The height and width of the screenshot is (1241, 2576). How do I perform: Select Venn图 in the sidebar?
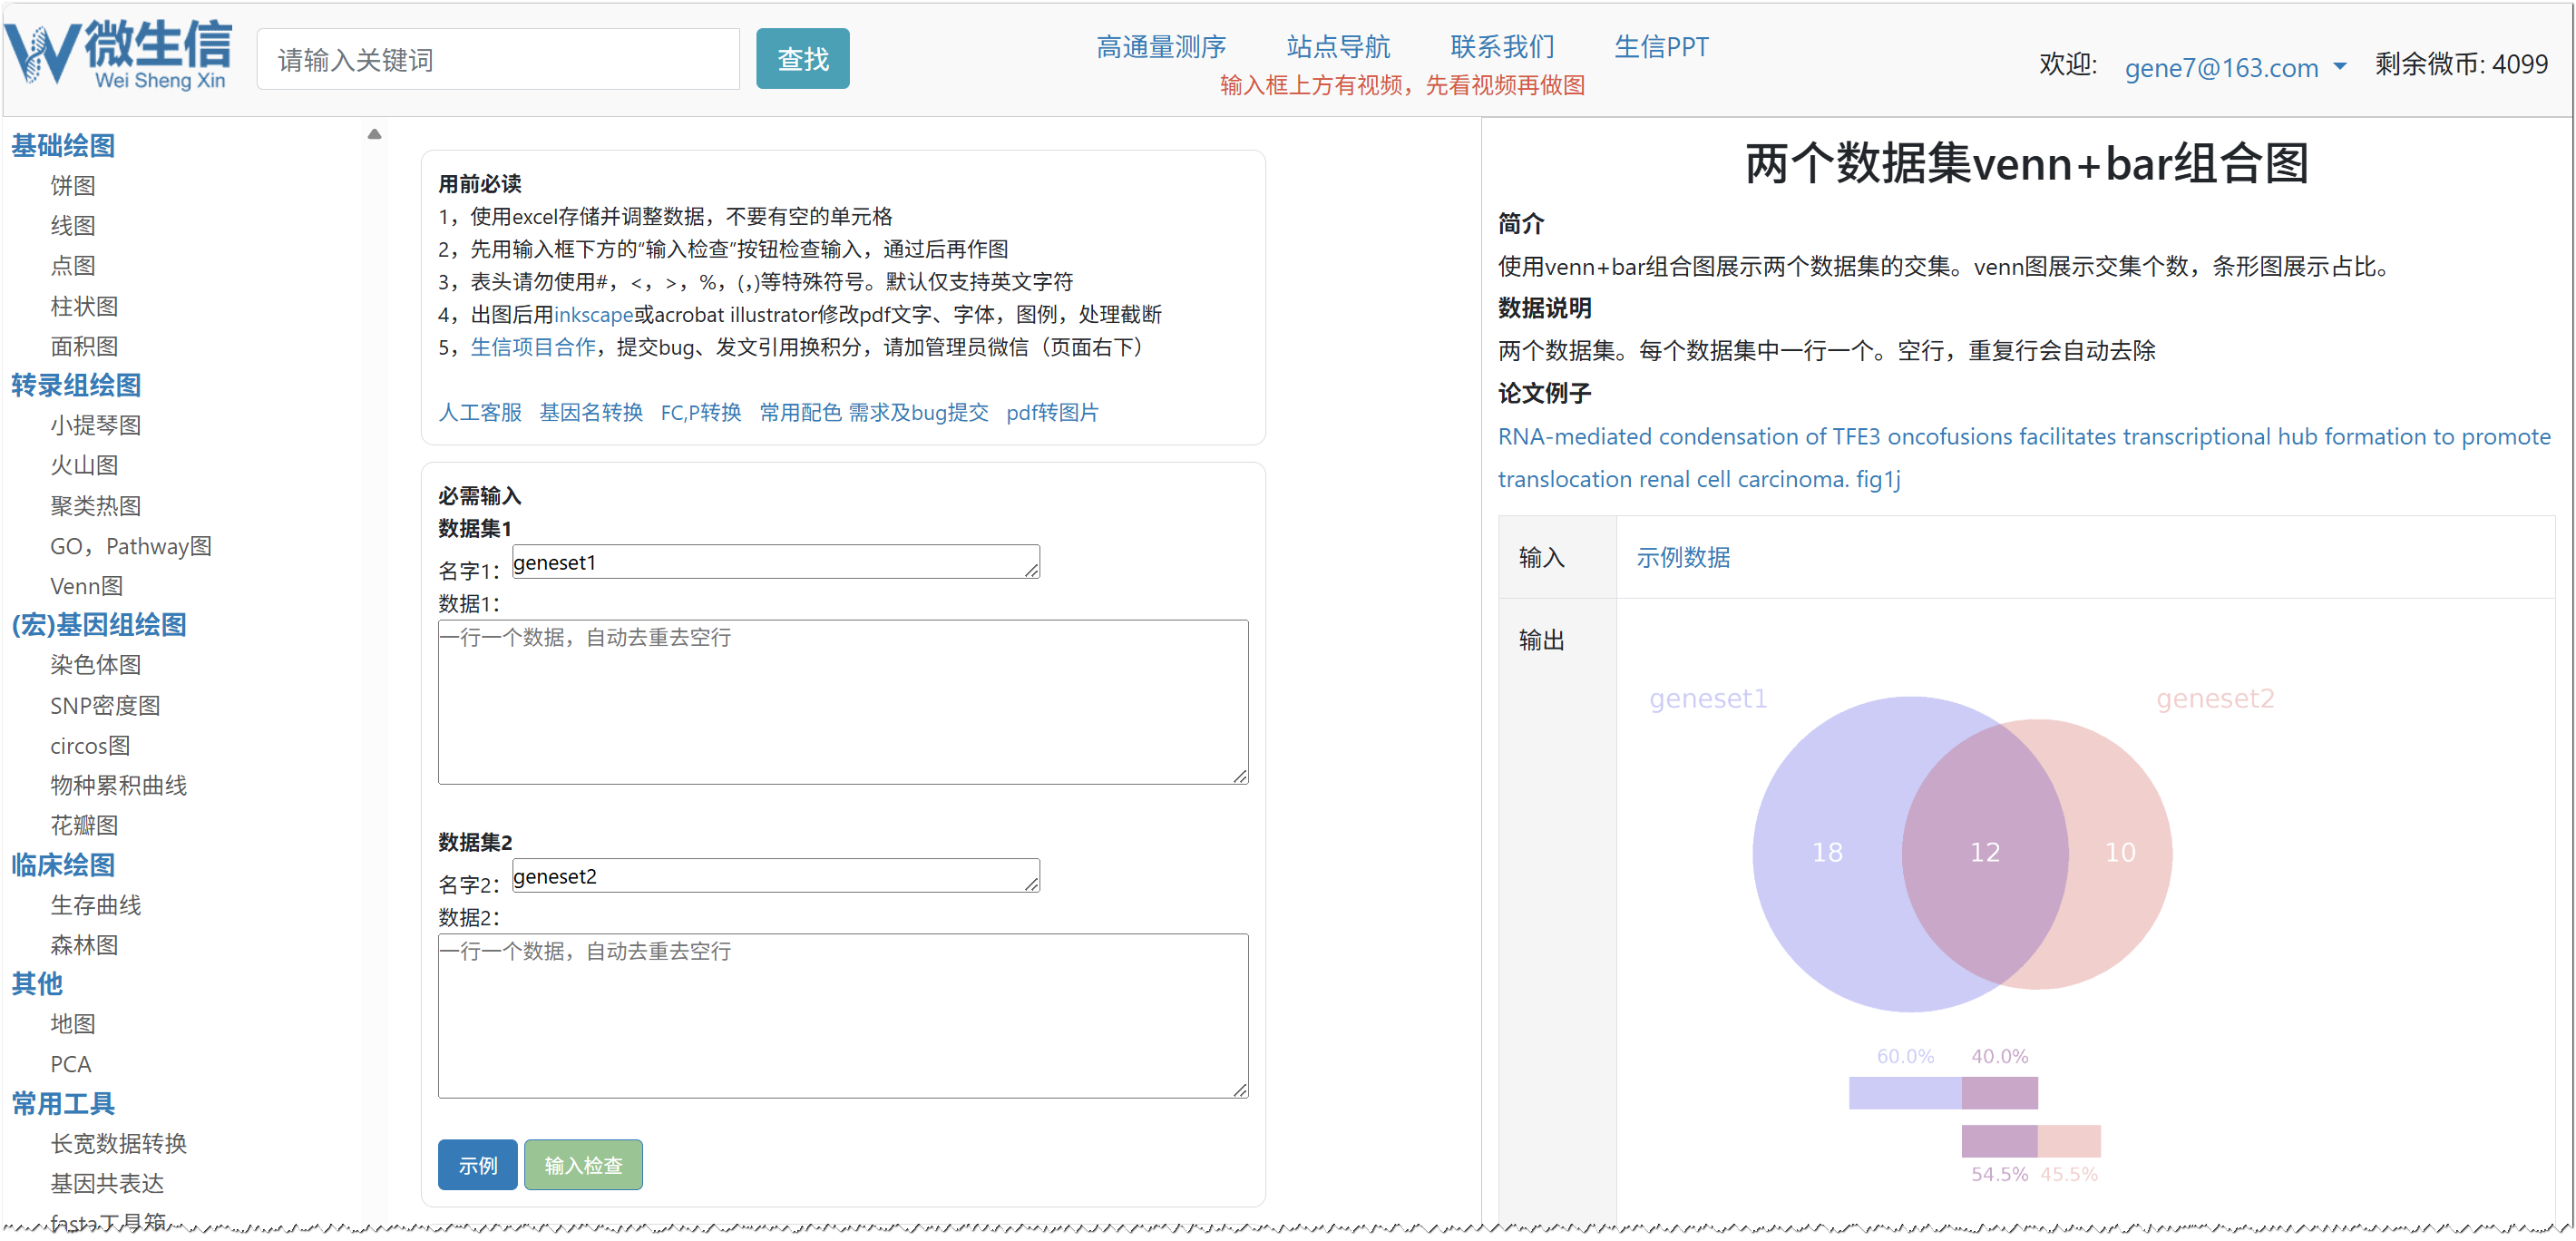86,586
